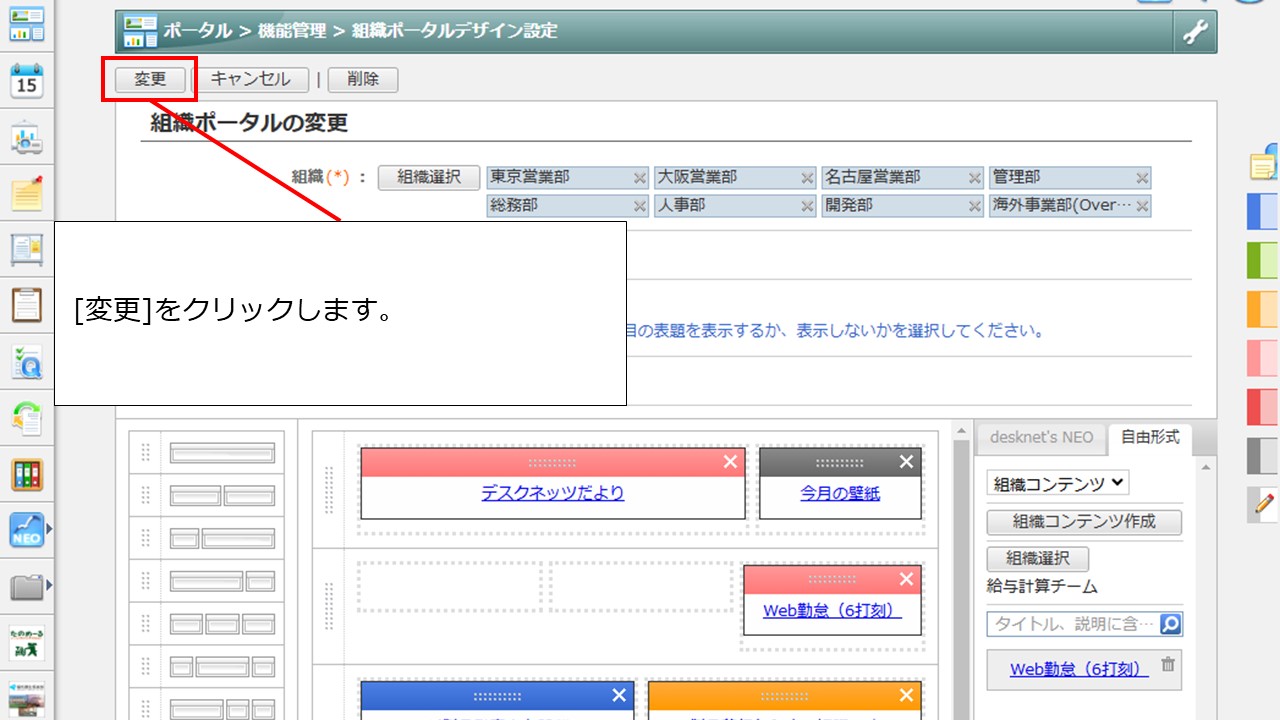Screen dimensions: 1280x720
Task: Delete Web勤怠 item via trash icon
Action: (x=1168, y=665)
